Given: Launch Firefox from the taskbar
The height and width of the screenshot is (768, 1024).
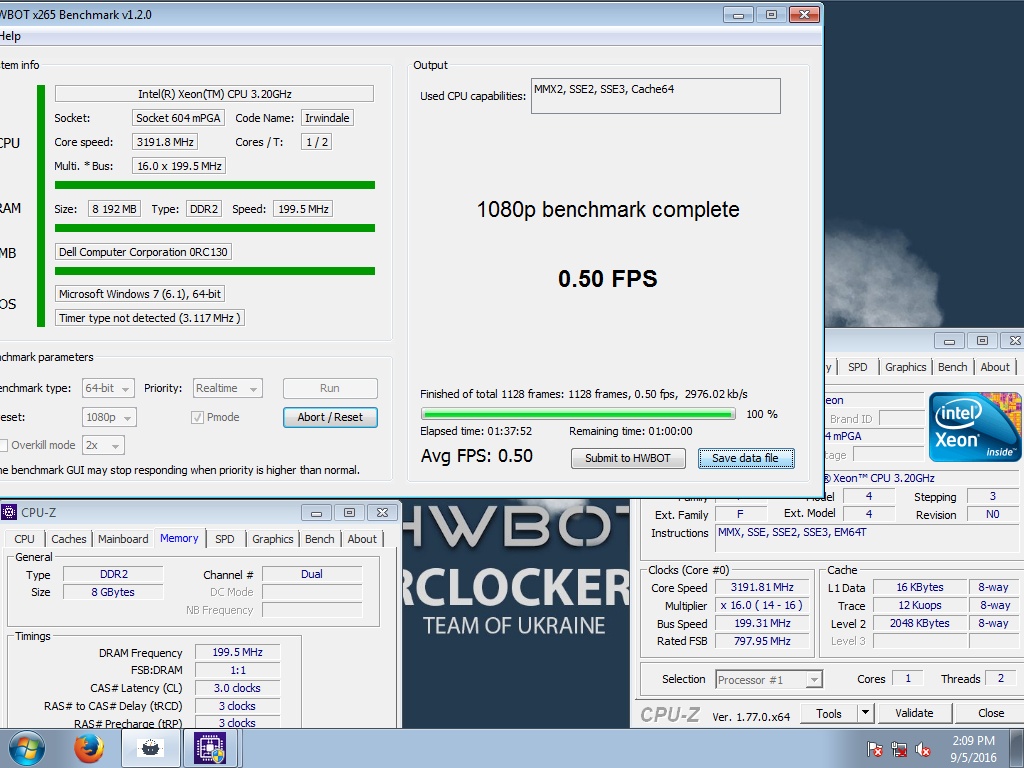Looking at the screenshot, I should (x=89, y=748).
